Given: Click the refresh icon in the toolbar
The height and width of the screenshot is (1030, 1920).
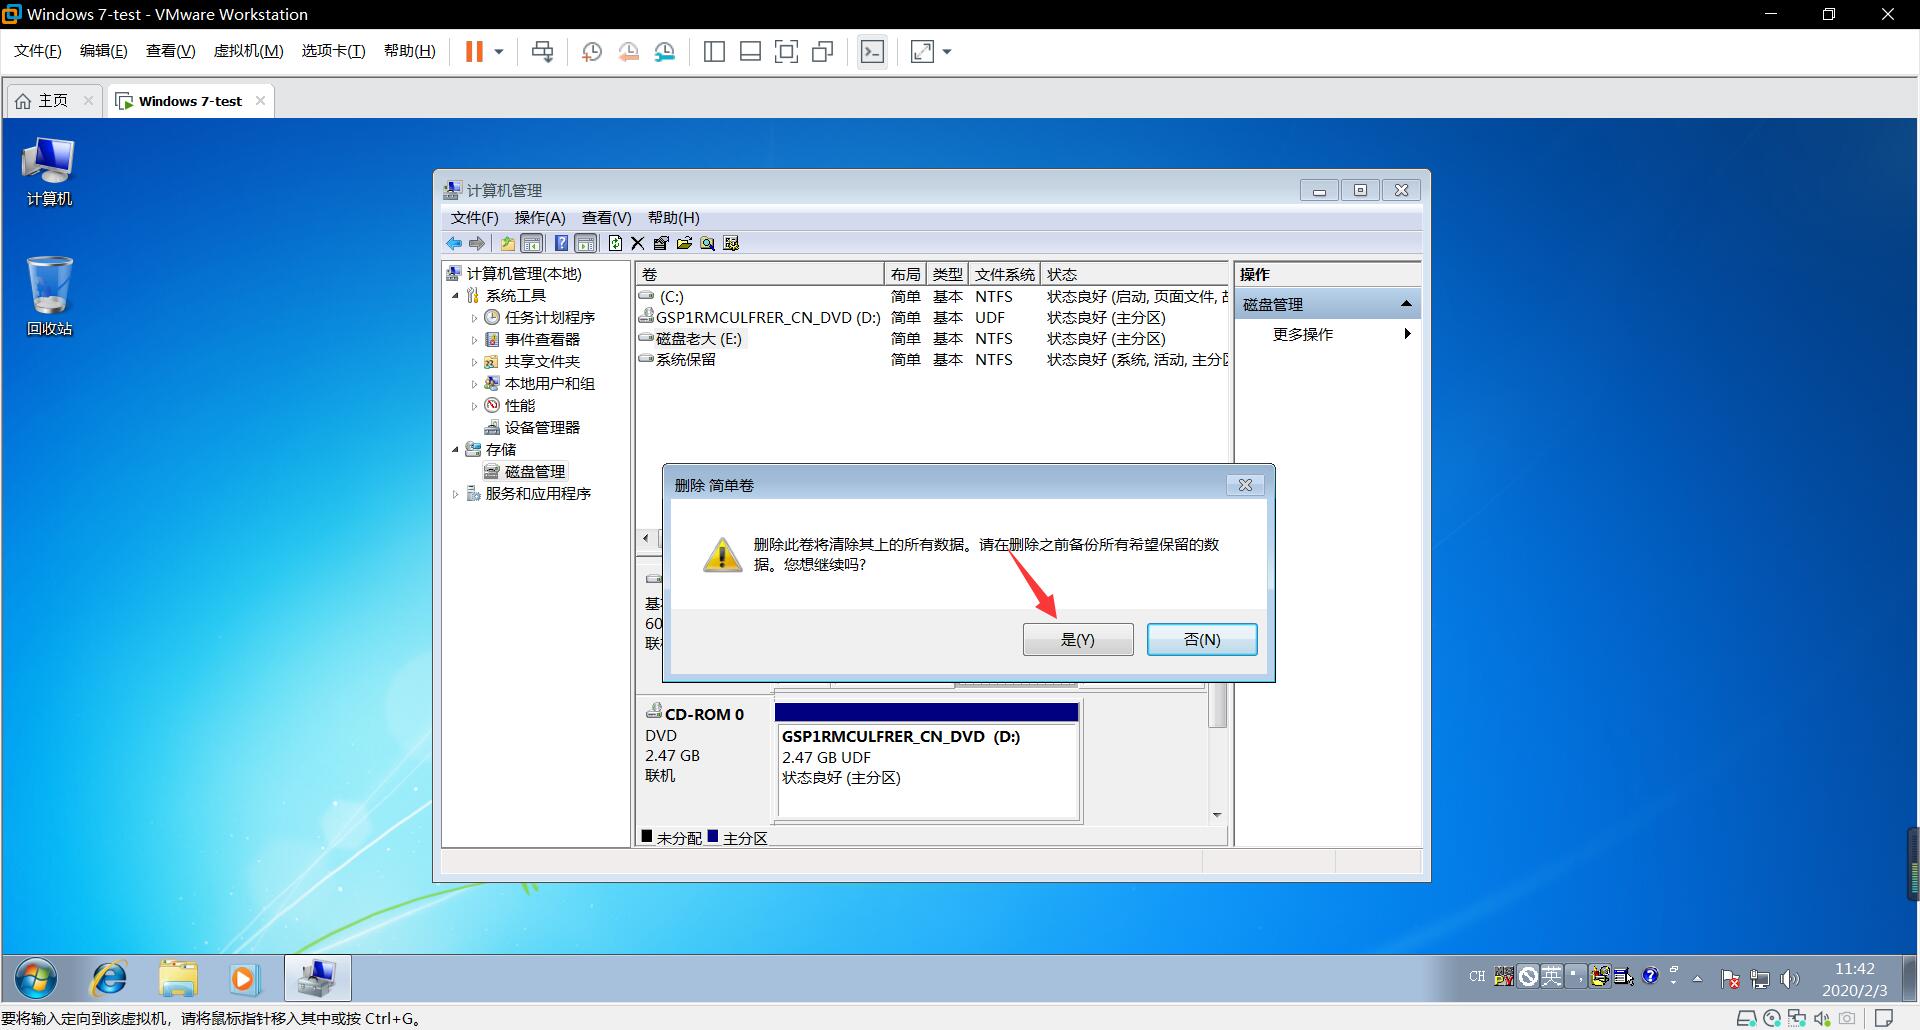Looking at the screenshot, I should [615, 243].
